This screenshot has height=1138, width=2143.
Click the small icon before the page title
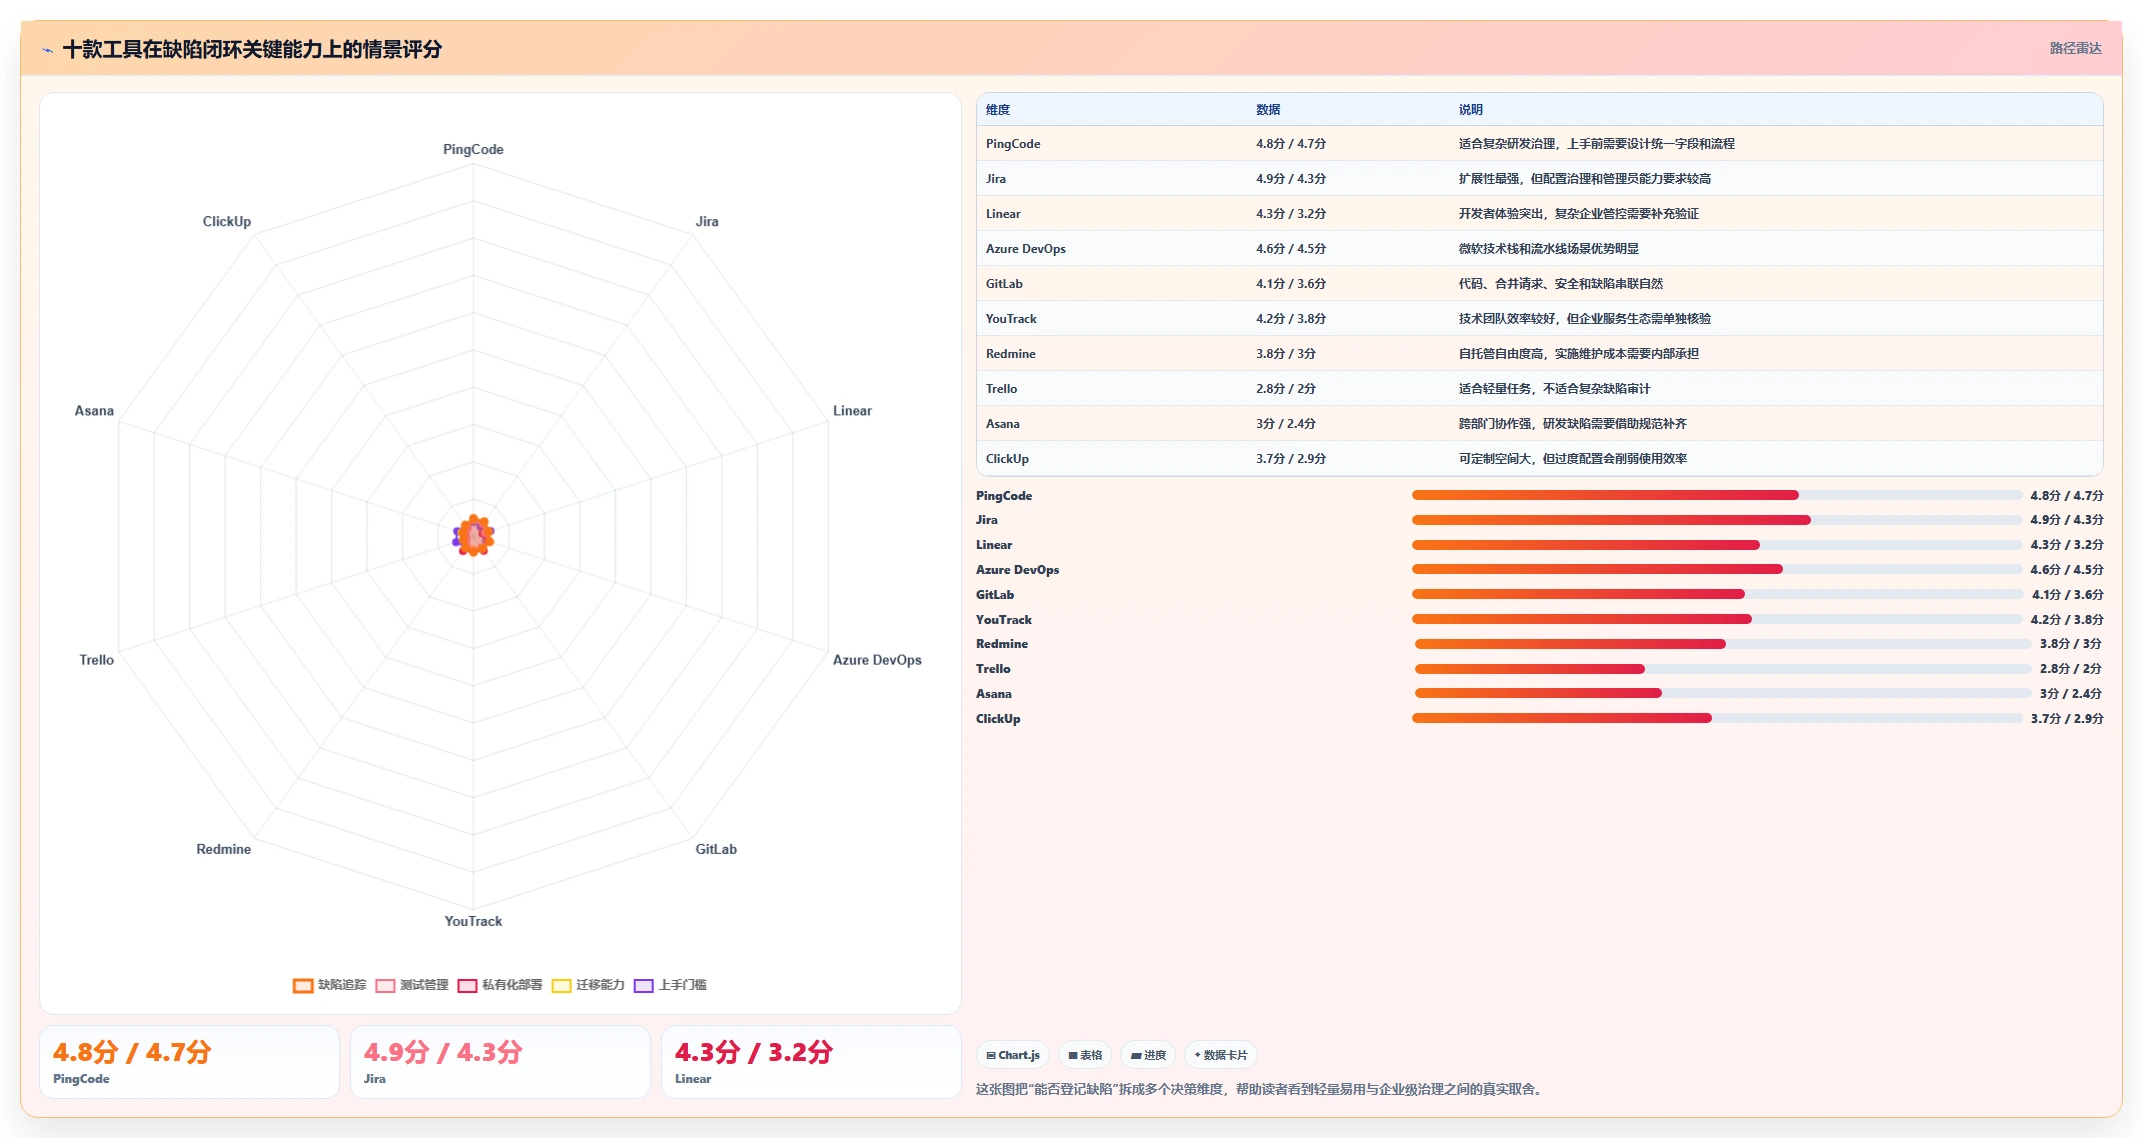pos(47,50)
